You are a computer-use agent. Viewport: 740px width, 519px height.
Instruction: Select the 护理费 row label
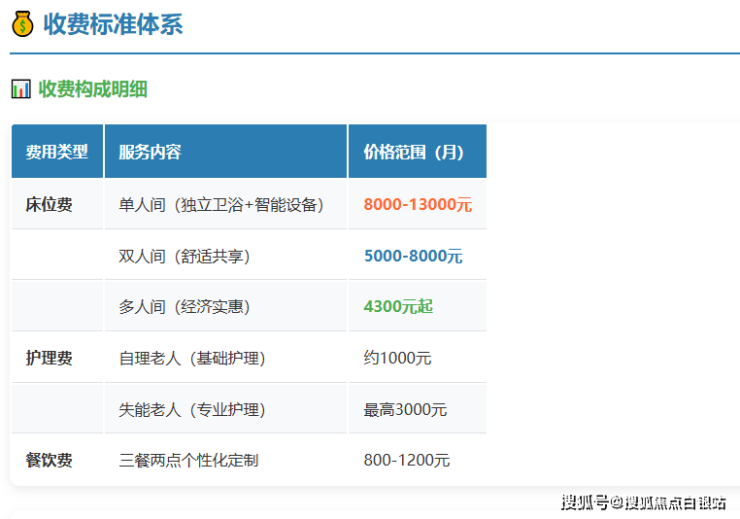click(49, 358)
